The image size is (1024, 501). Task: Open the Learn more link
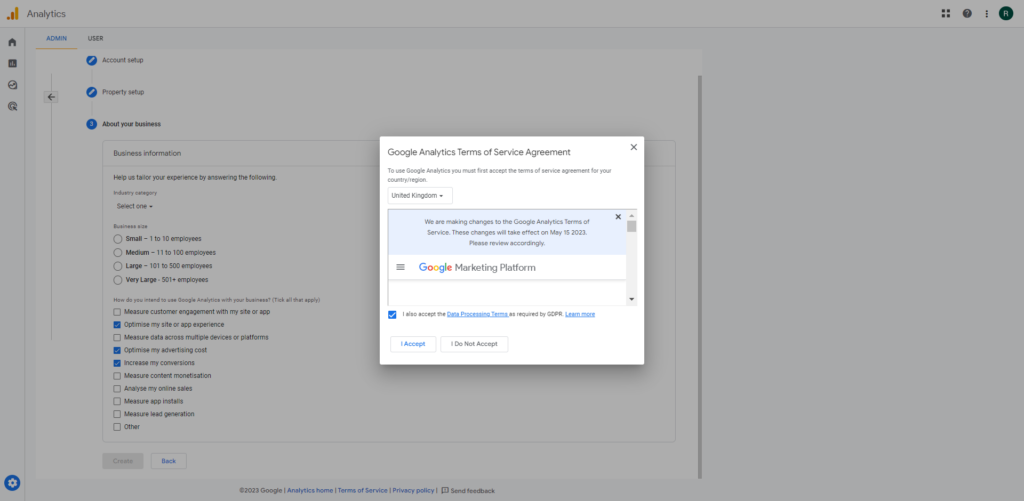tap(580, 314)
